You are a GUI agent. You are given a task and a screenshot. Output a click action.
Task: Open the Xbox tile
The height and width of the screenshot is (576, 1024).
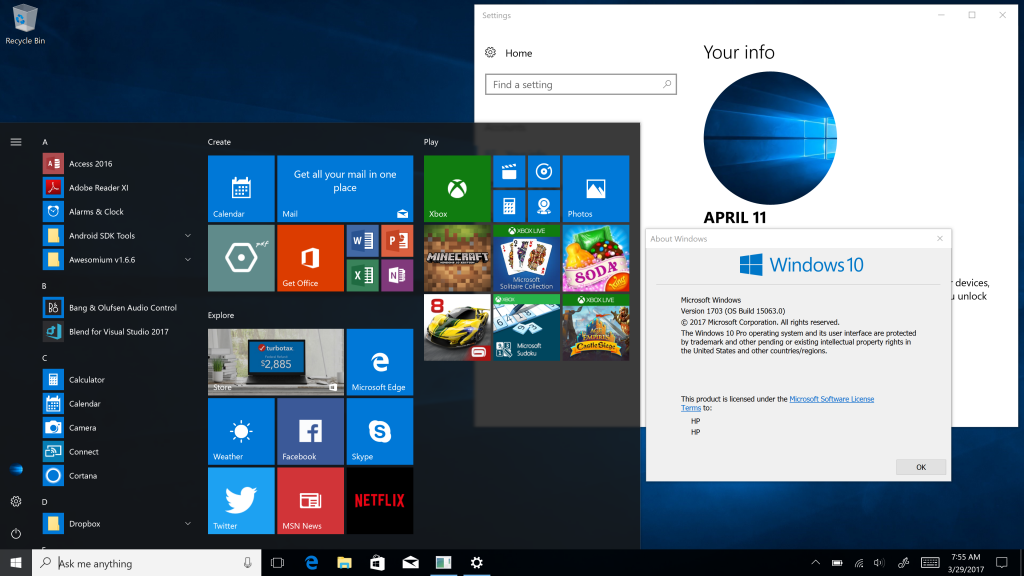[457, 188]
